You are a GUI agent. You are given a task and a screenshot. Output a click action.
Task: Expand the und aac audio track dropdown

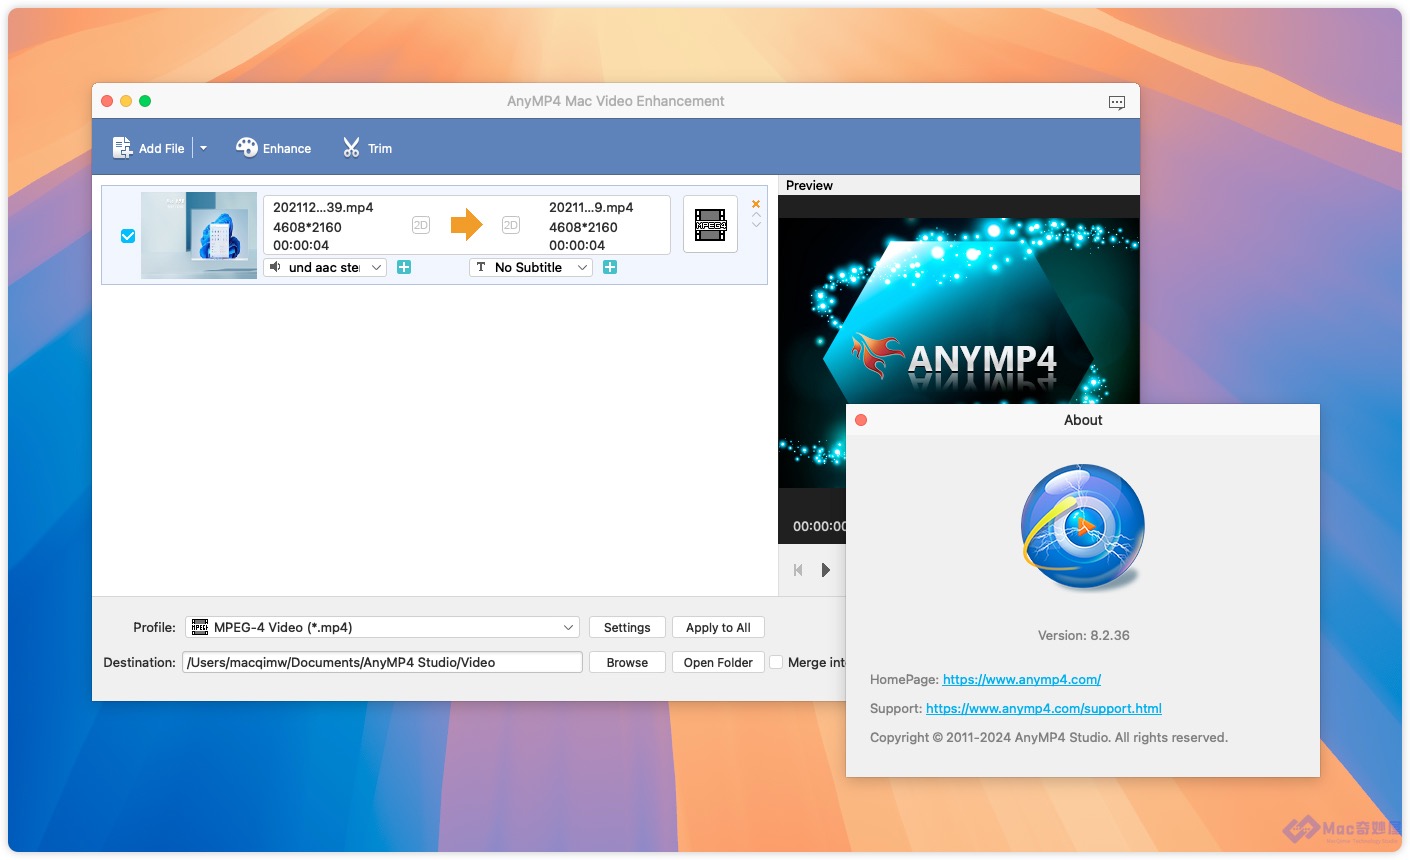(325, 267)
